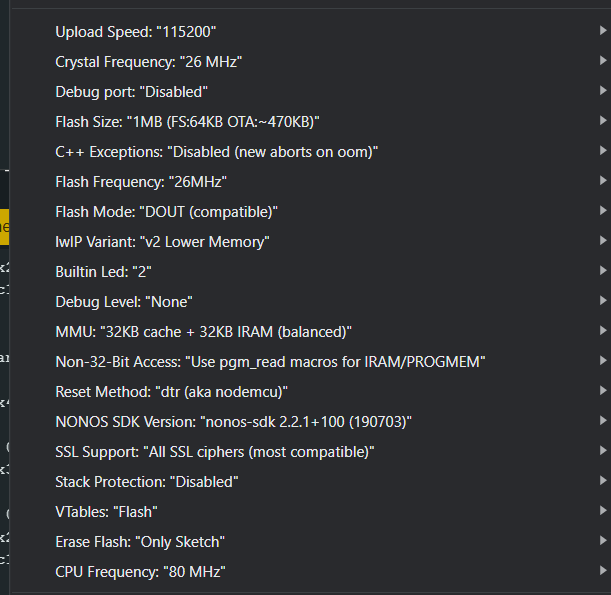Expand the MMU row submenu arrow
Screen dimensions: 611x595
pos(603,330)
